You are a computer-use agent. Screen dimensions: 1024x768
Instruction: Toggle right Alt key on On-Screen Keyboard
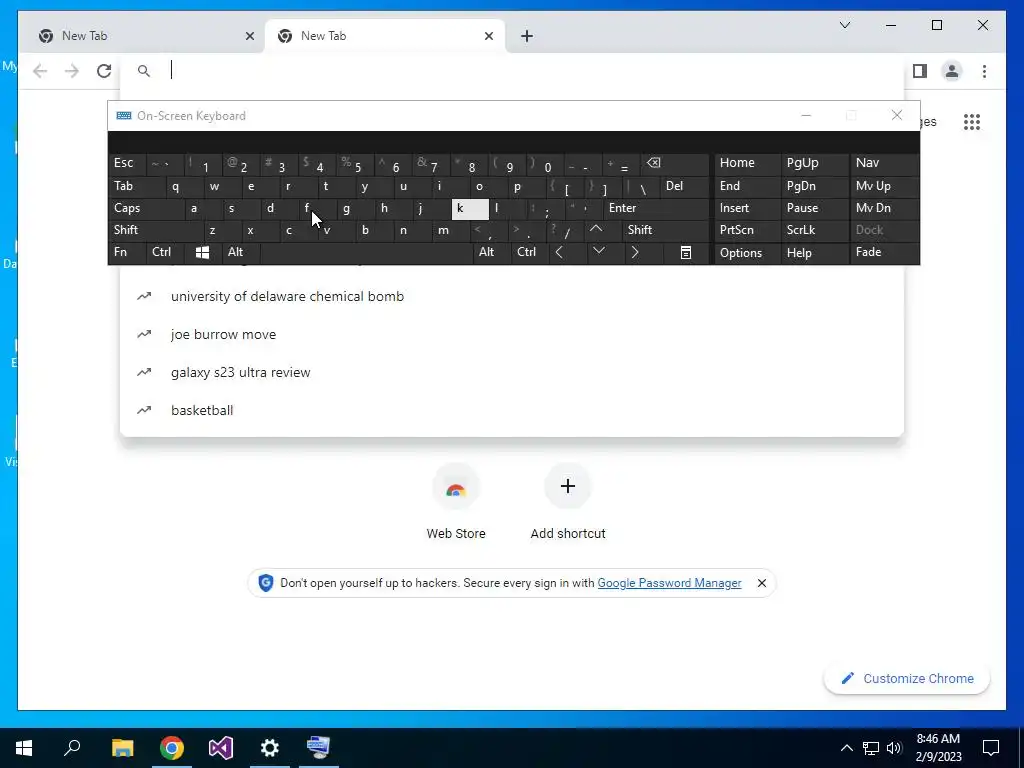click(x=491, y=253)
